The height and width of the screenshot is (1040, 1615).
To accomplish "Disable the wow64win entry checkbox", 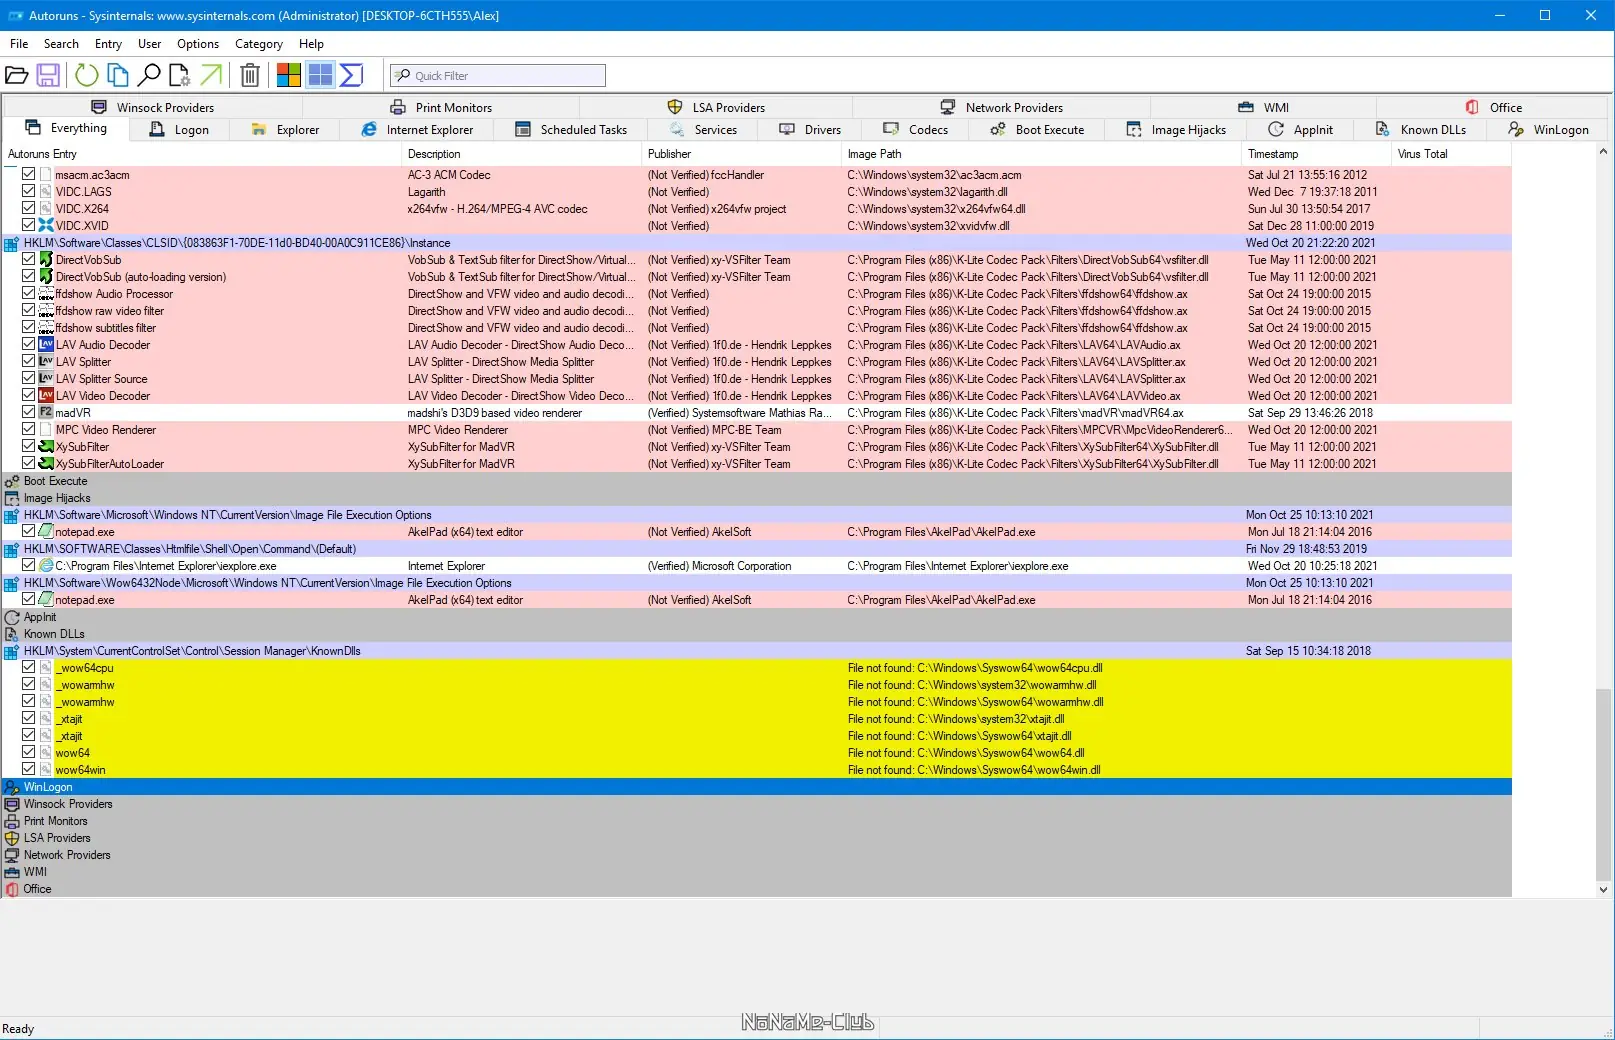I will 29,769.
